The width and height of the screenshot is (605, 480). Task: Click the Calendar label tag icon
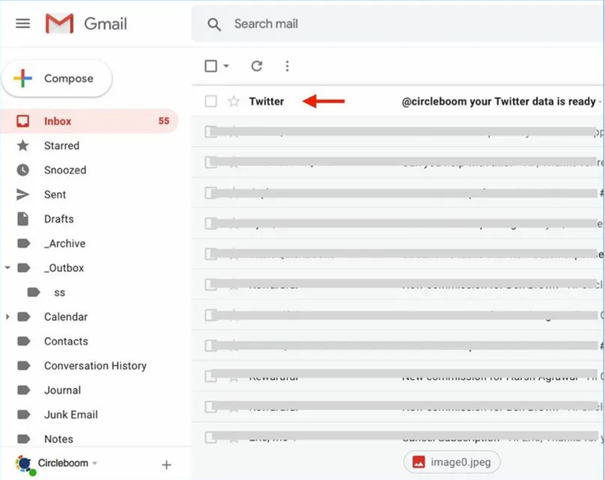pyautogui.click(x=24, y=317)
